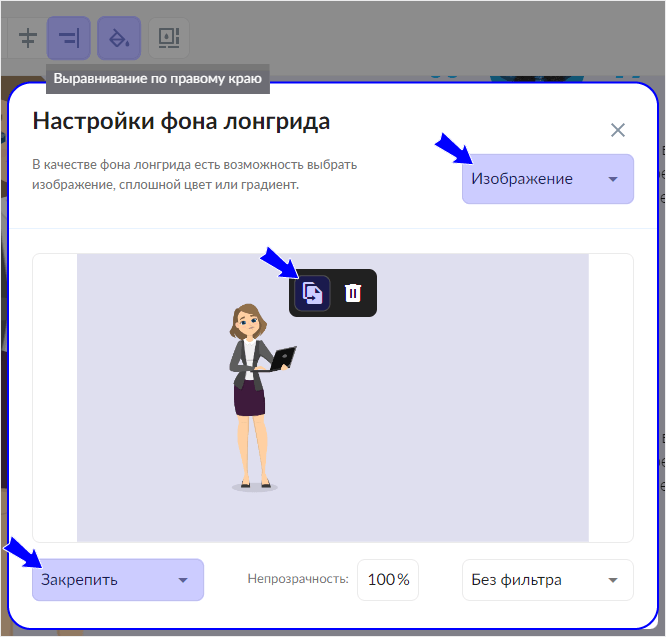This screenshot has width=666, height=637.
Task: Open the background fill bucket tool
Action: pyautogui.click(x=119, y=38)
